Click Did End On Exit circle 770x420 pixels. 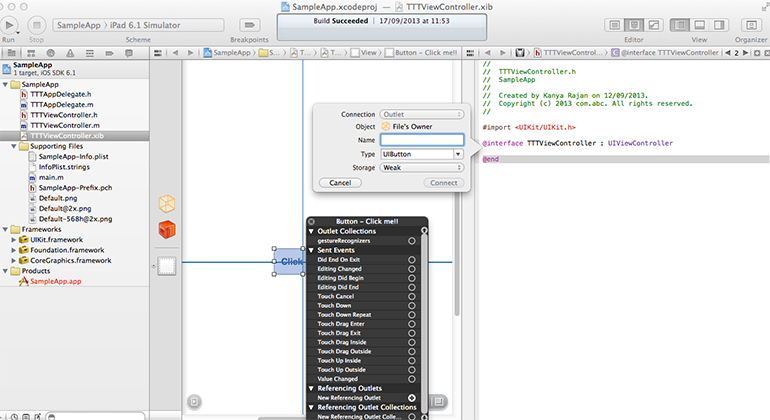412,260
